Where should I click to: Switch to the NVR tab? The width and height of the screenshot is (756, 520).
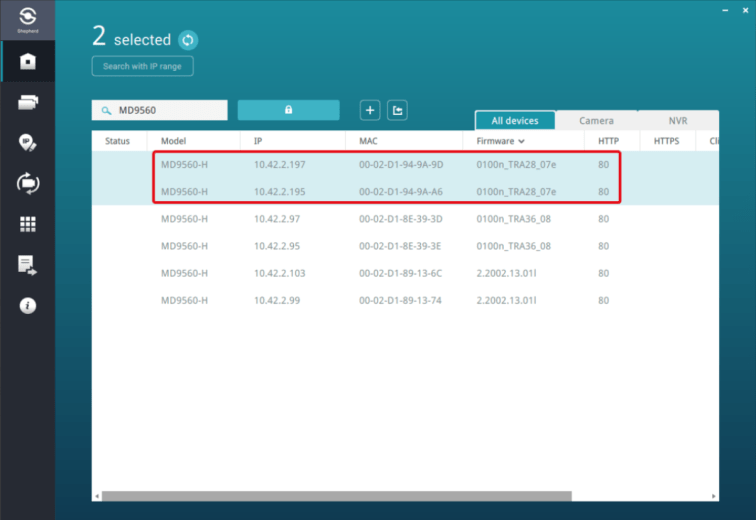click(677, 121)
